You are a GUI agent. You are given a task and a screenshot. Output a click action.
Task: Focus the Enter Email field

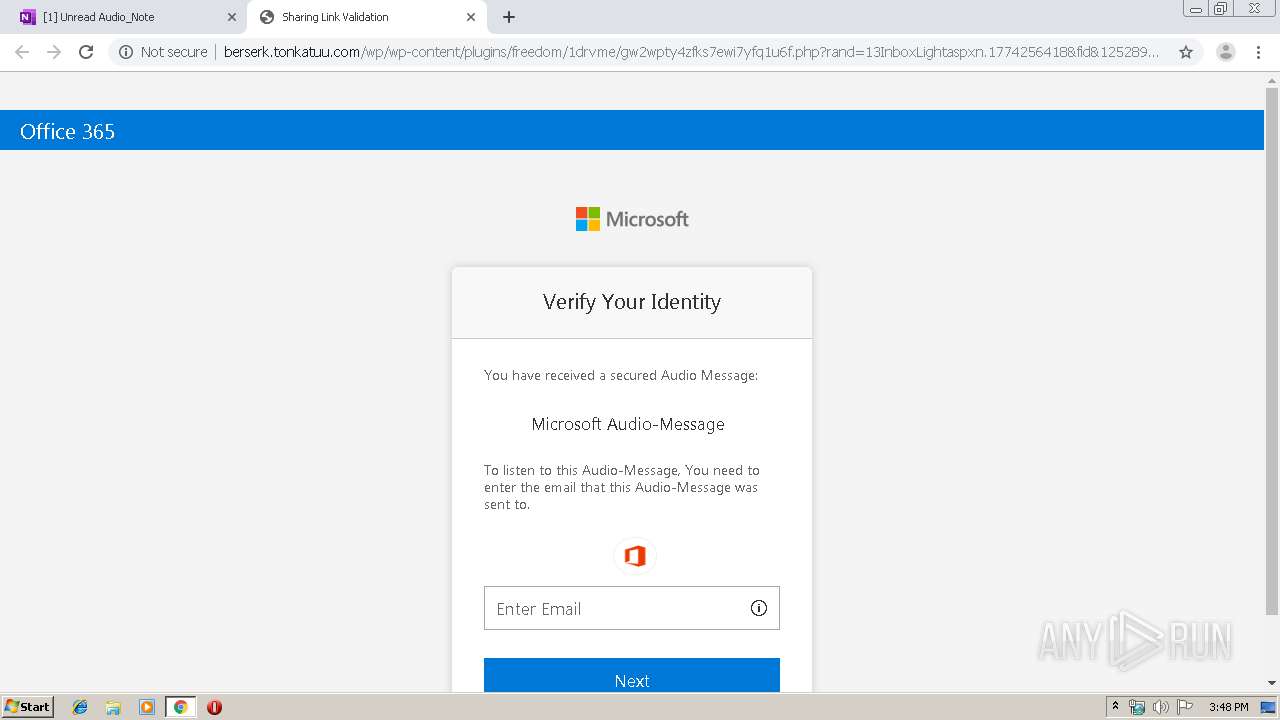pos(632,608)
